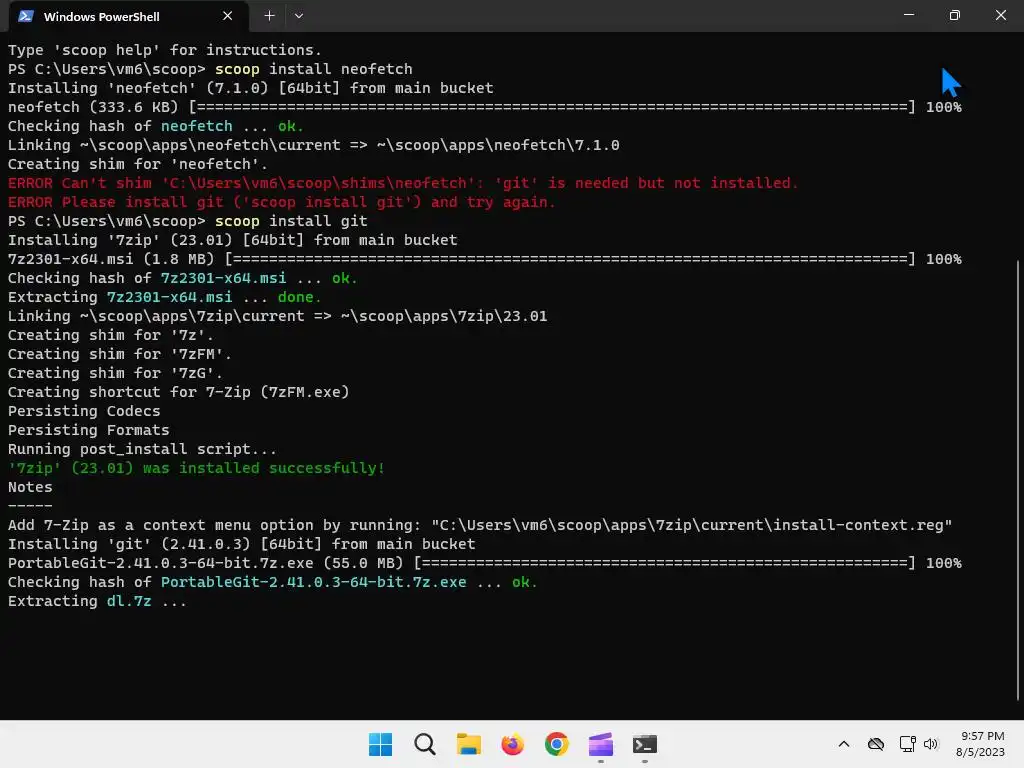Click 'scoop install neofetch' command text
The width and height of the screenshot is (1024, 768).
[x=313, y=69]
